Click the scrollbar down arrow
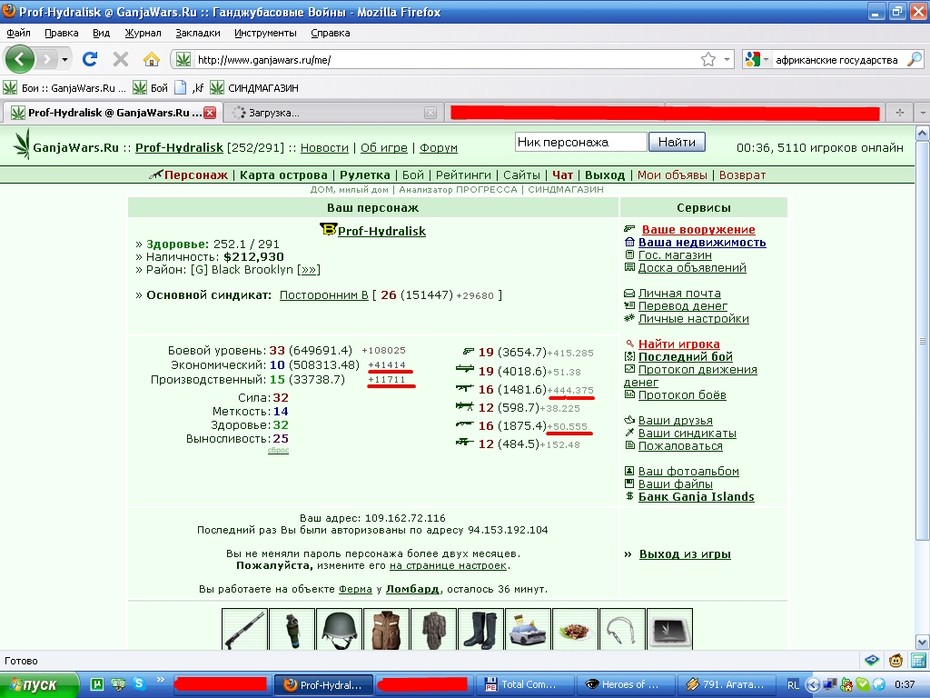Image resolution: width=930 pixels, height=698 pixels. point(922,642)
